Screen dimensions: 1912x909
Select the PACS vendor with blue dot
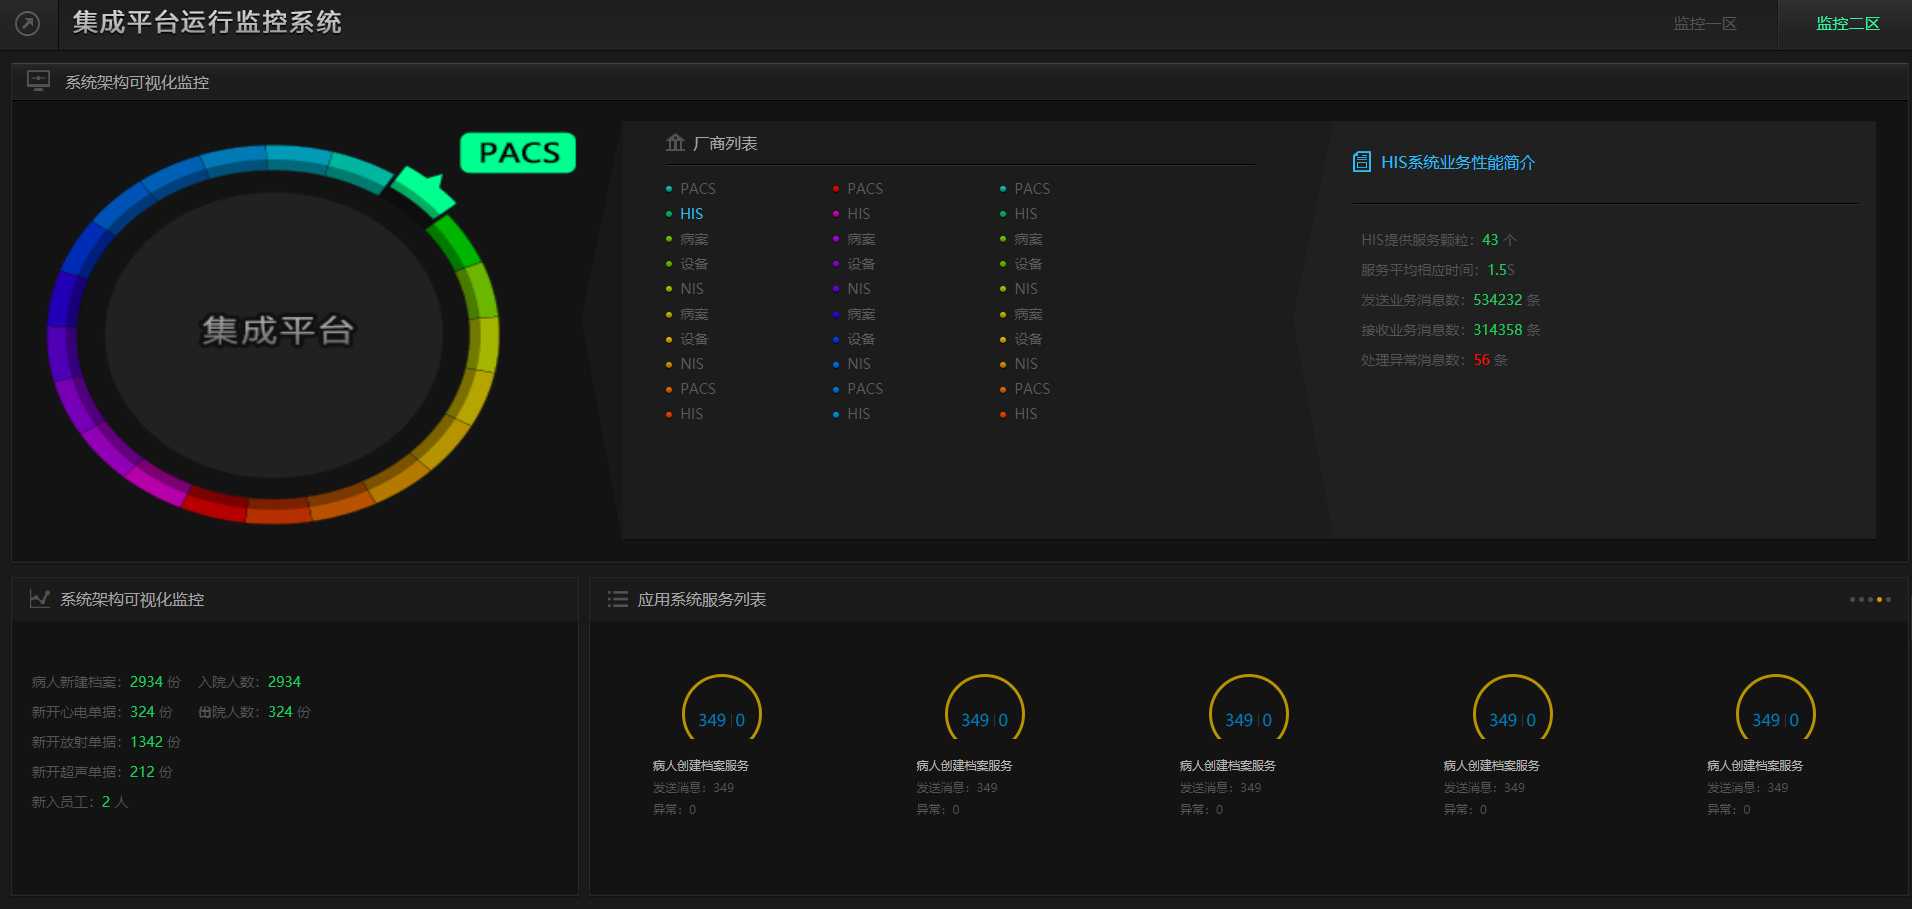865,389
